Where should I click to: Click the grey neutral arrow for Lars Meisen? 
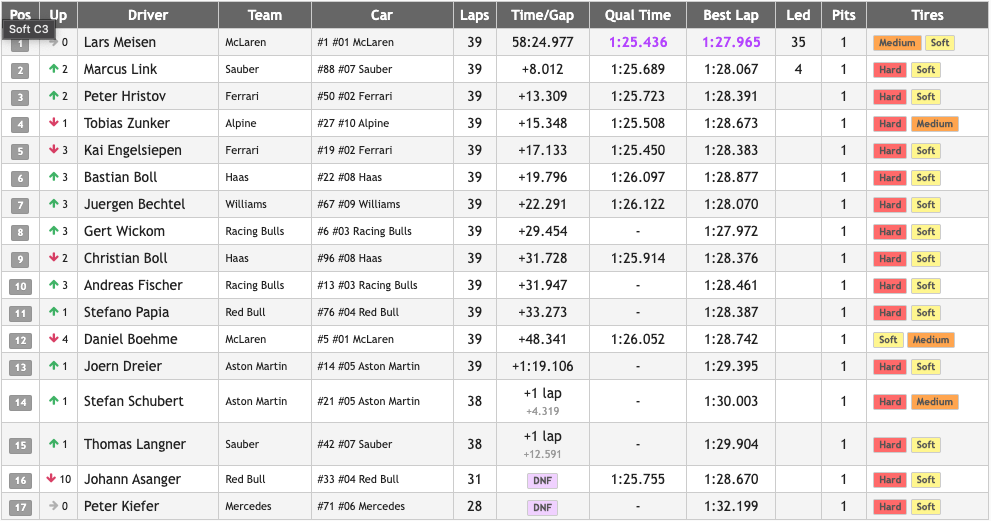pos(52,43)
